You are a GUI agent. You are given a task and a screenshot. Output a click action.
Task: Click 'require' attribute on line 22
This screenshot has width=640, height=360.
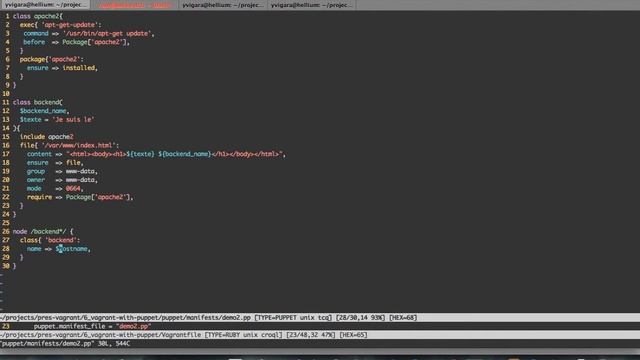pos(39,197)
